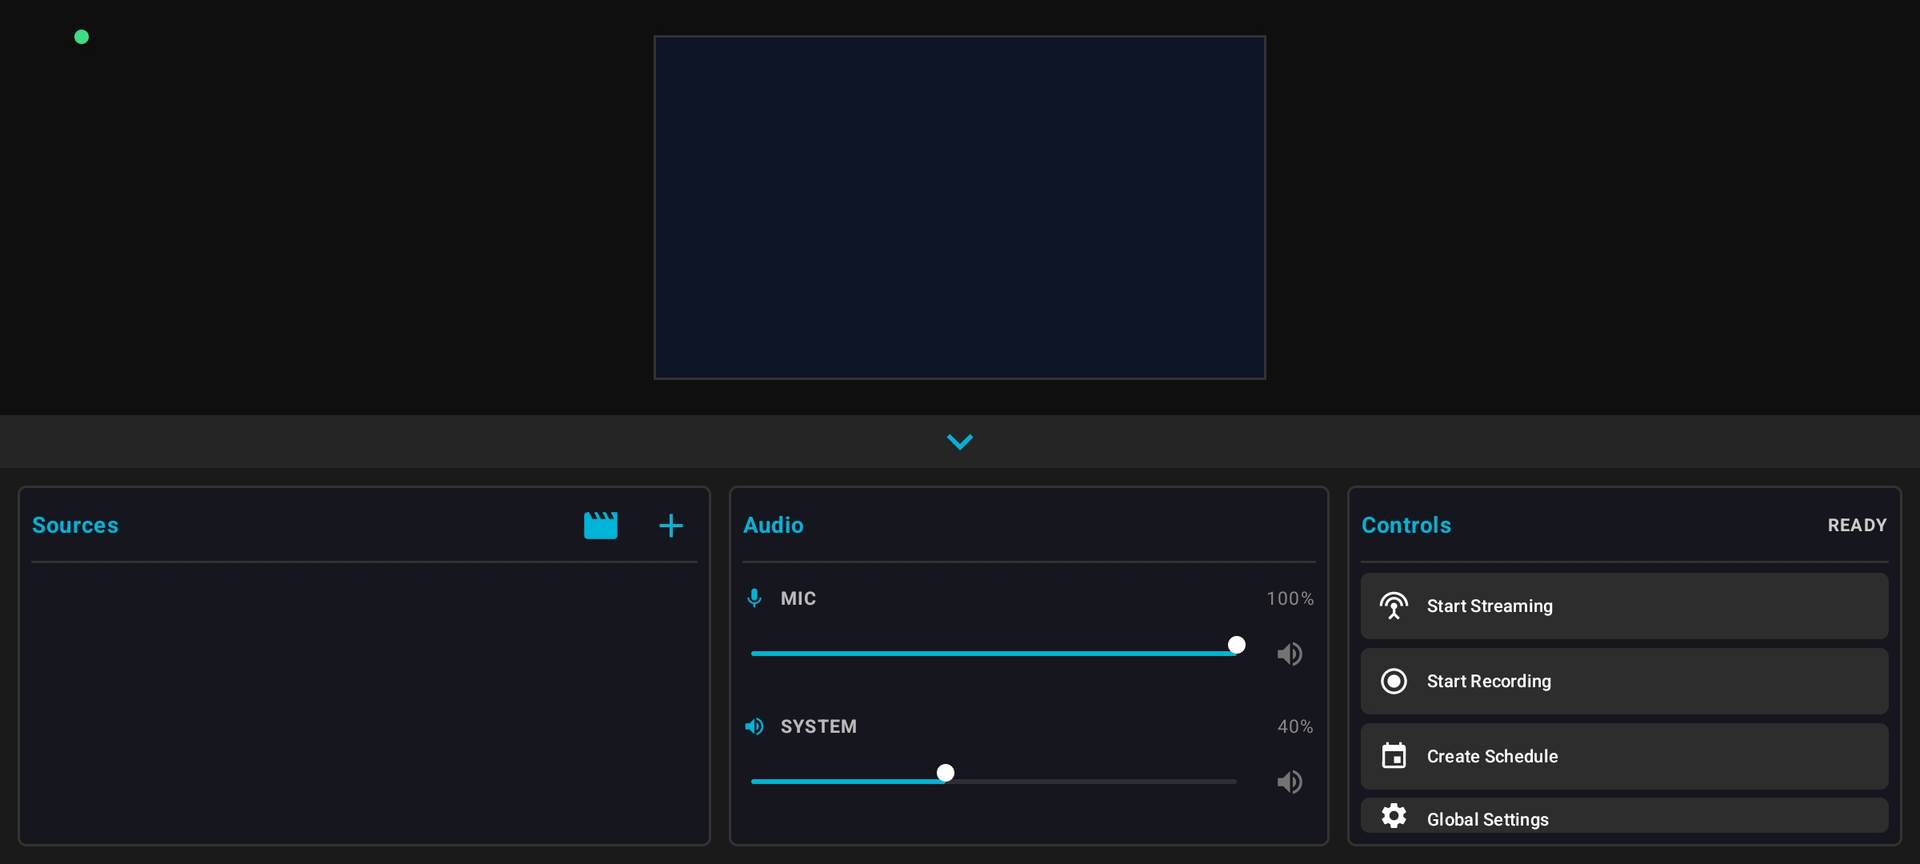This screenshot has width=1920, height=864.
Task: Click the READY status text
Action: [x=1857, y=525]
